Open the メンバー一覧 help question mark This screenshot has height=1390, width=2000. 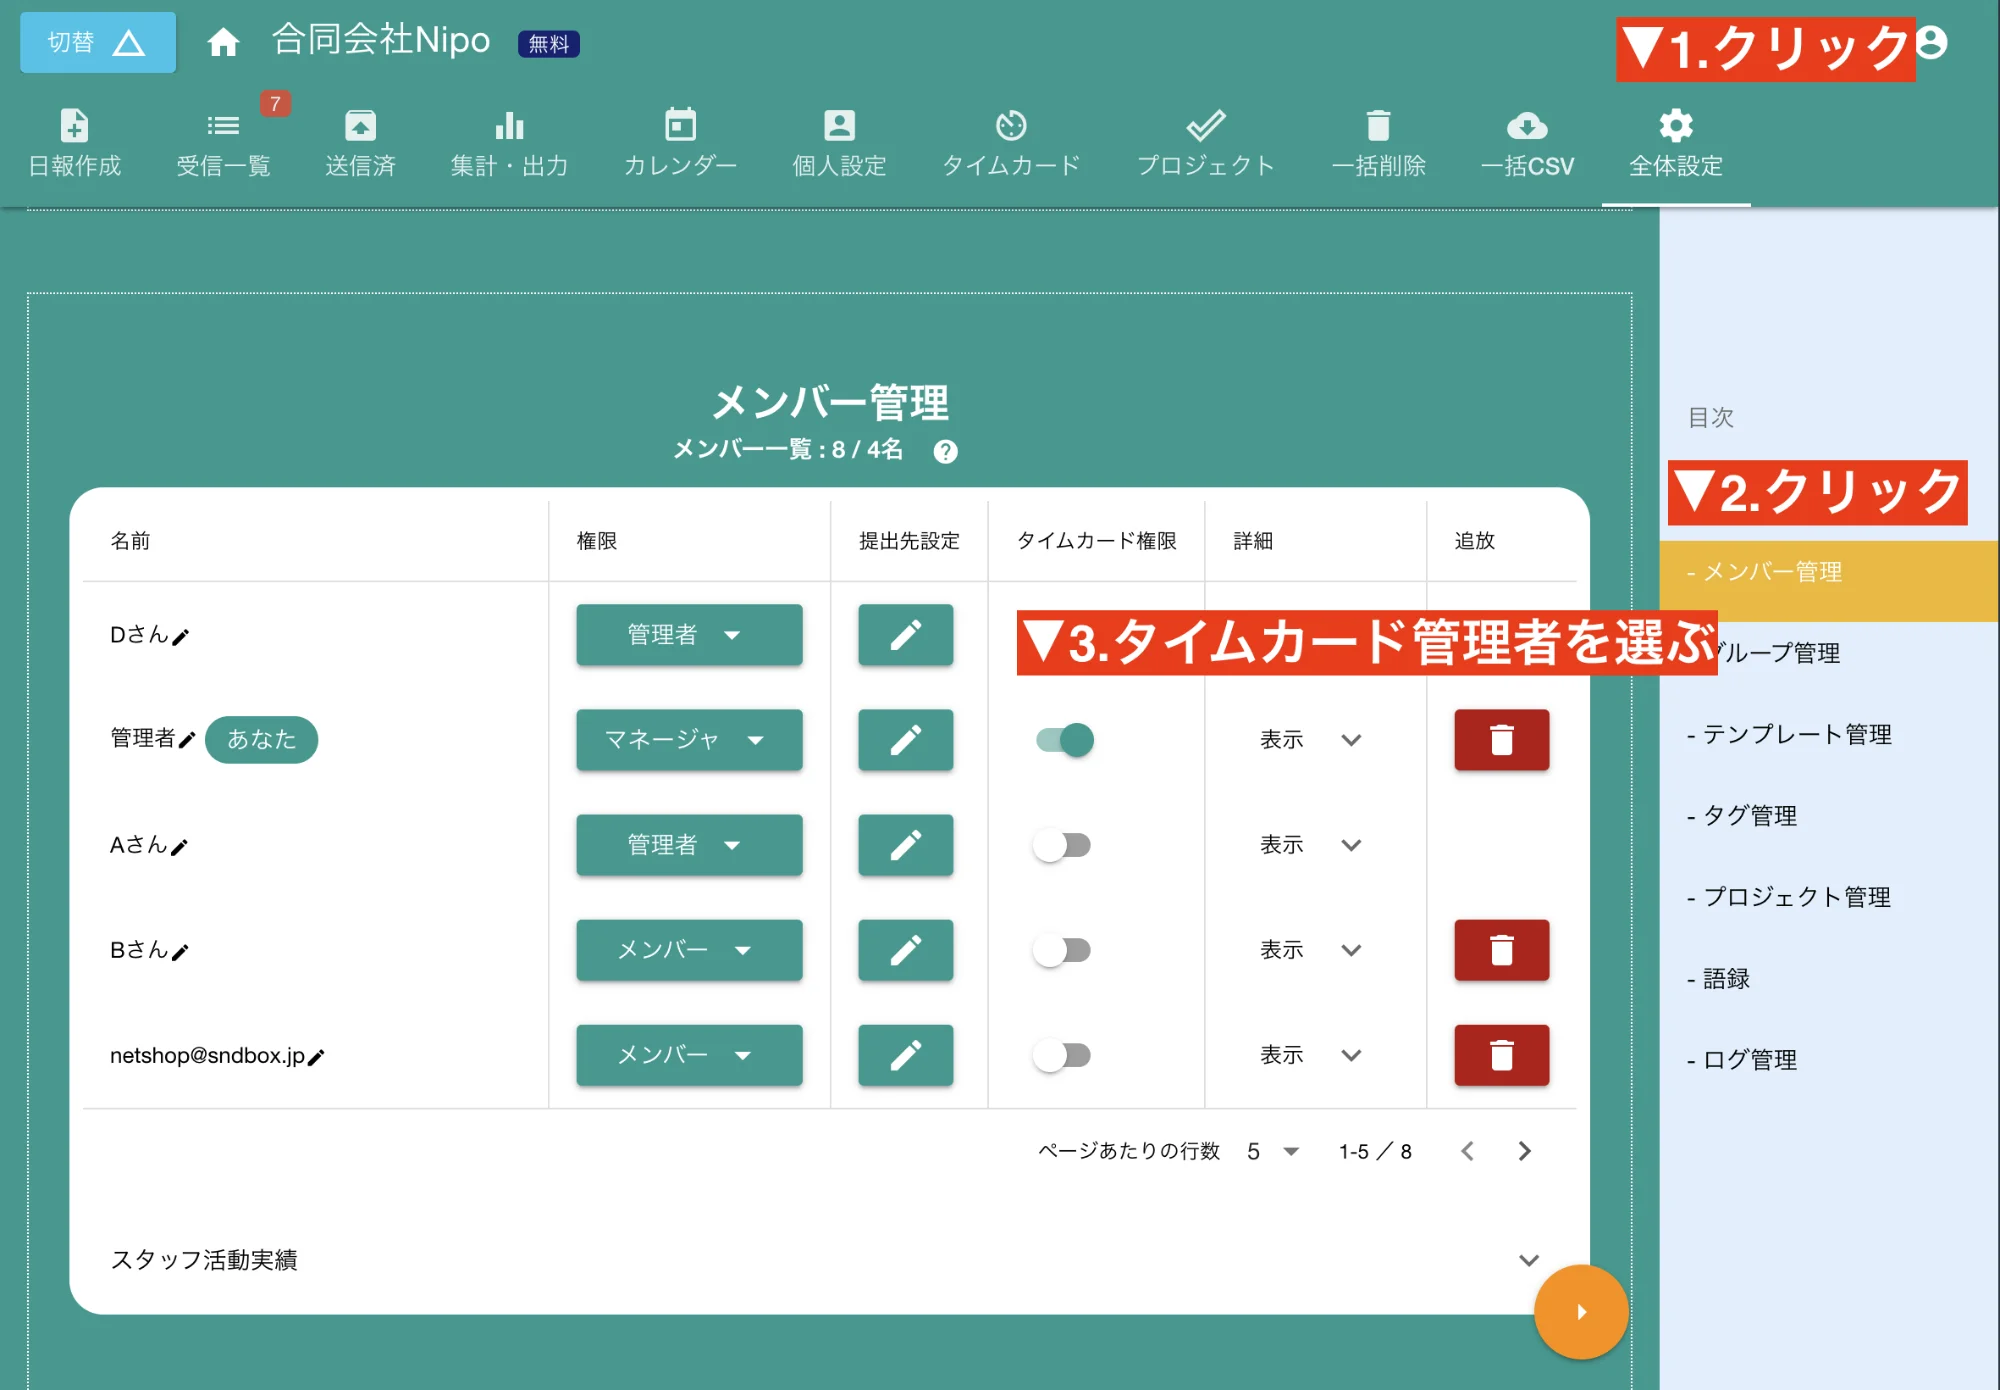(945, 452)
